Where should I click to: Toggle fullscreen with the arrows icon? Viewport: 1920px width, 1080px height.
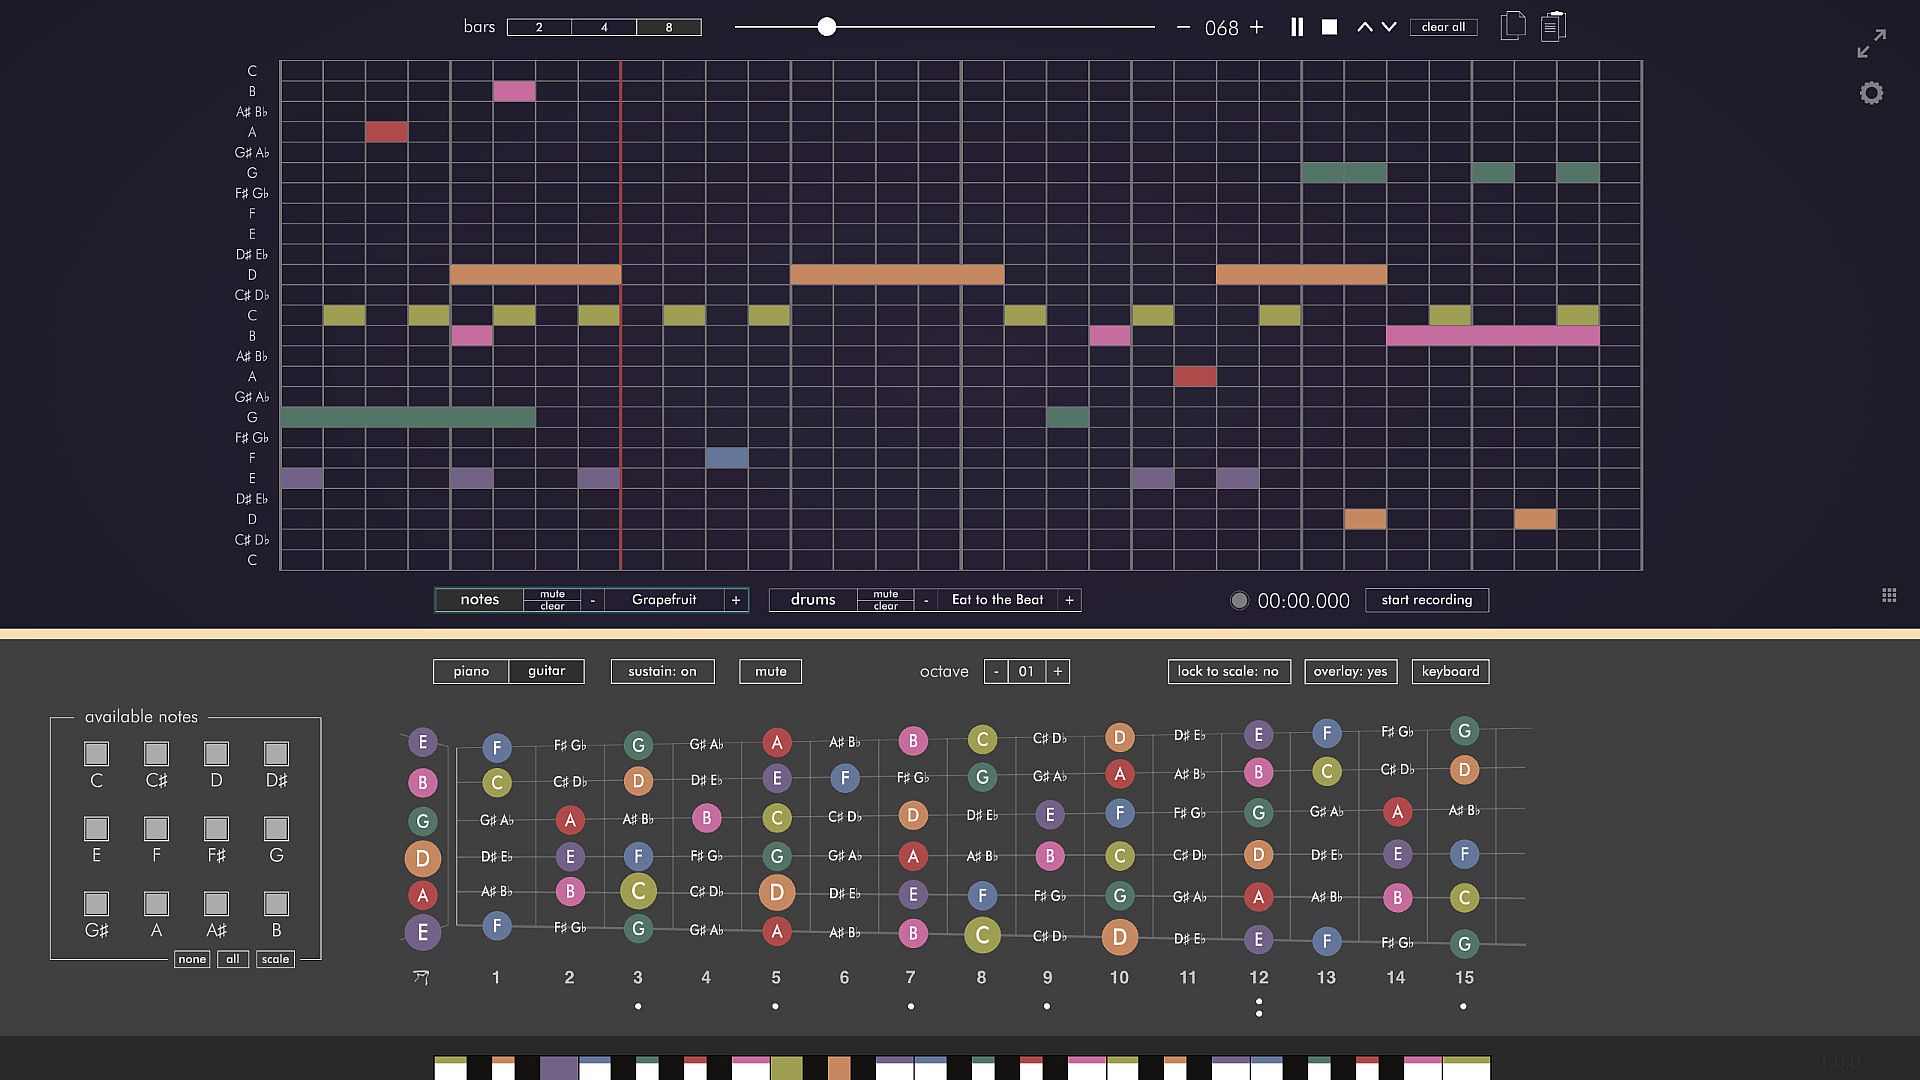click(x=1871, y=43)
